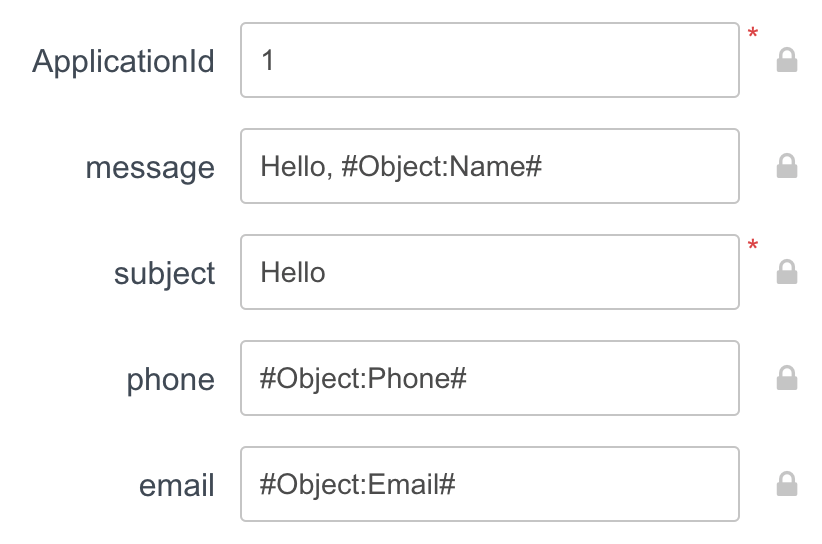Click the lock icon beside ApplicationId
This screenshot has height=544, width=822.
(x=787, y=62)
